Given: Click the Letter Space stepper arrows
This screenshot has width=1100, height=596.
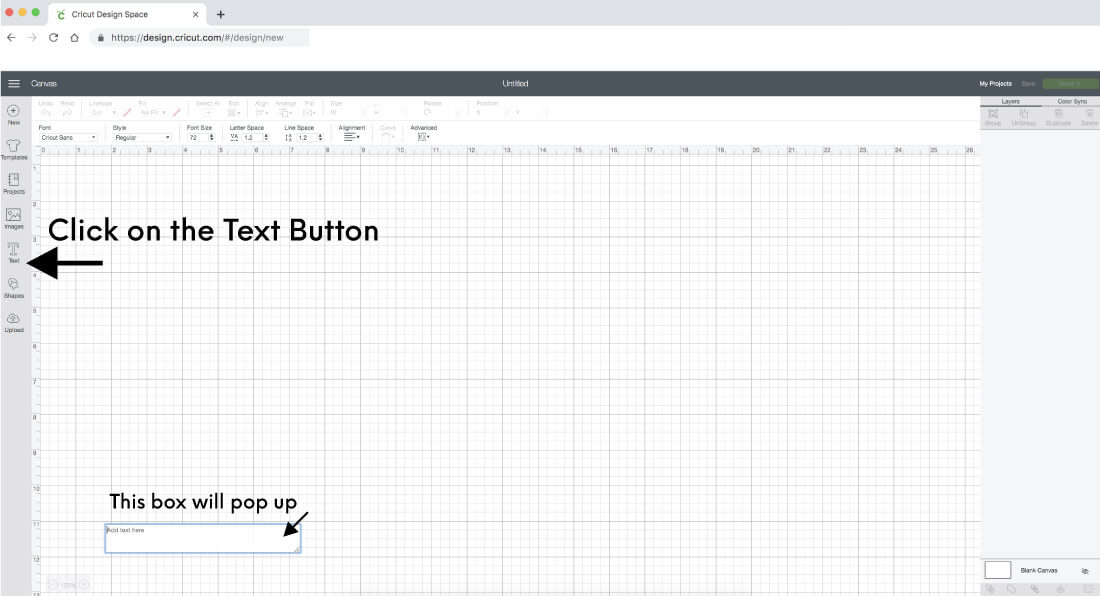Looking at the screenshot, I should 266,137.
